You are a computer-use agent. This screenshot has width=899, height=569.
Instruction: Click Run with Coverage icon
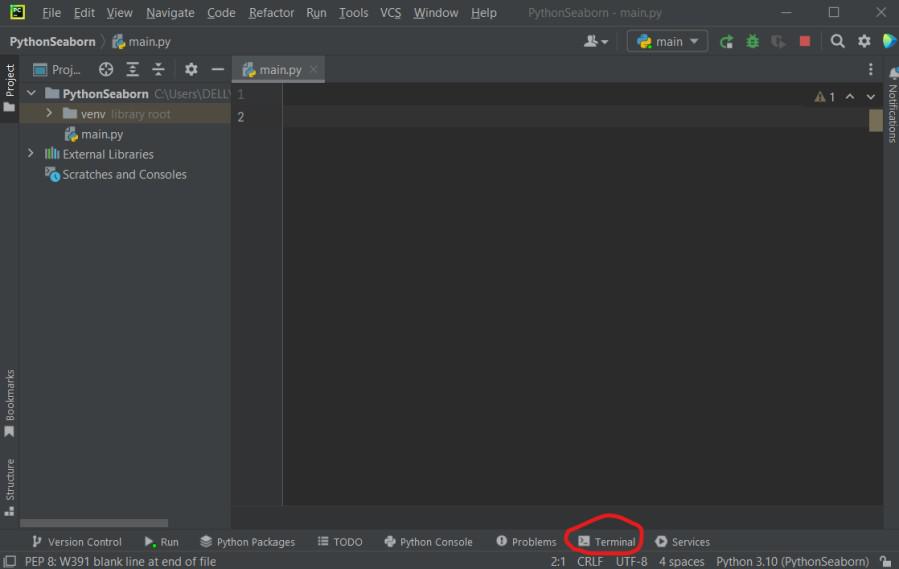(778, 41)
